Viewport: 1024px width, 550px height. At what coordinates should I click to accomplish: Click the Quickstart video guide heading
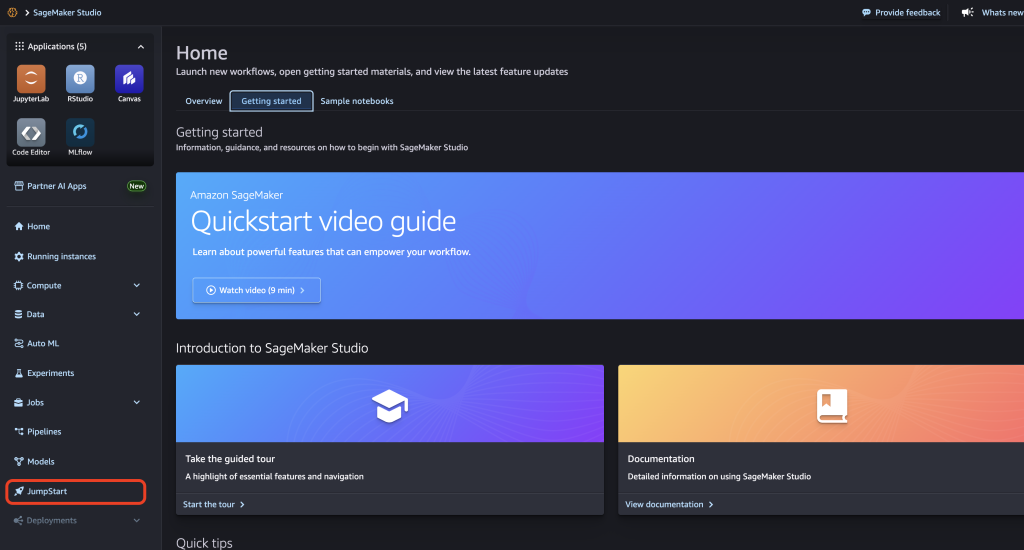[x=323, y=221]
